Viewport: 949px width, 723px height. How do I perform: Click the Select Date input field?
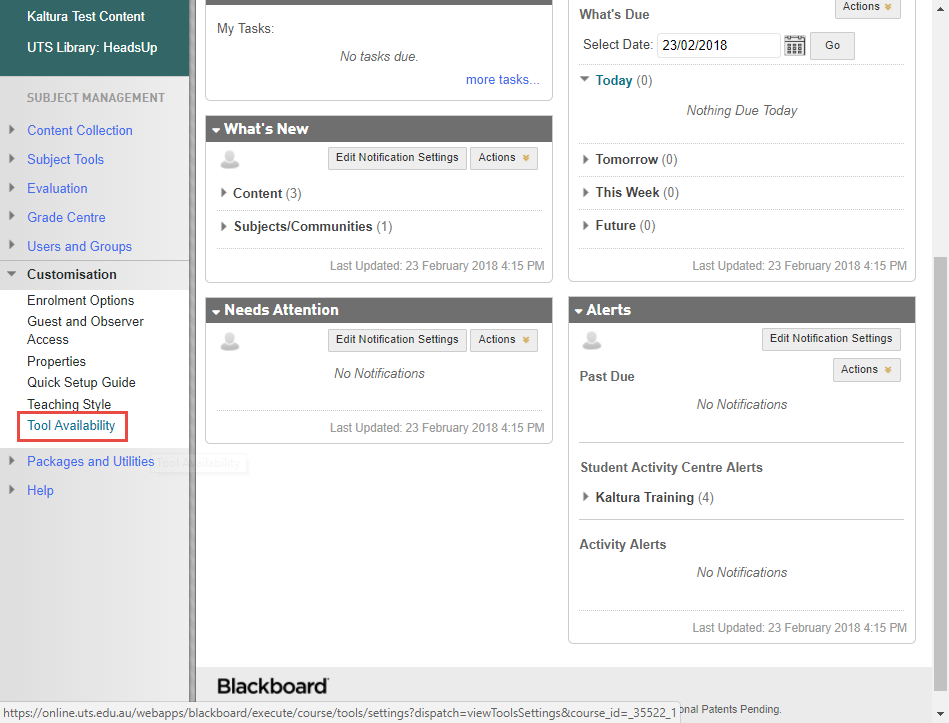tap(717, 46)
